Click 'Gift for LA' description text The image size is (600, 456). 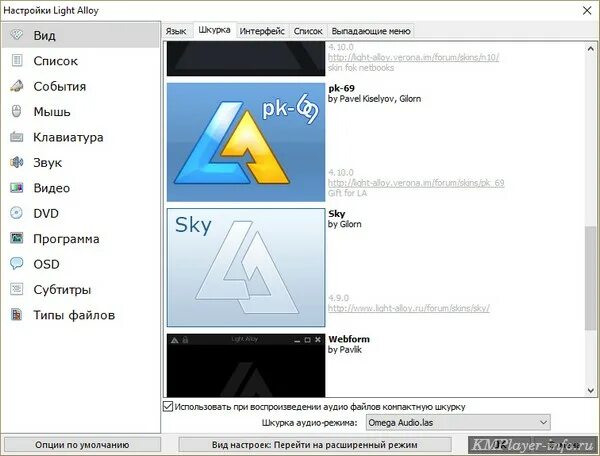(347, 193)
